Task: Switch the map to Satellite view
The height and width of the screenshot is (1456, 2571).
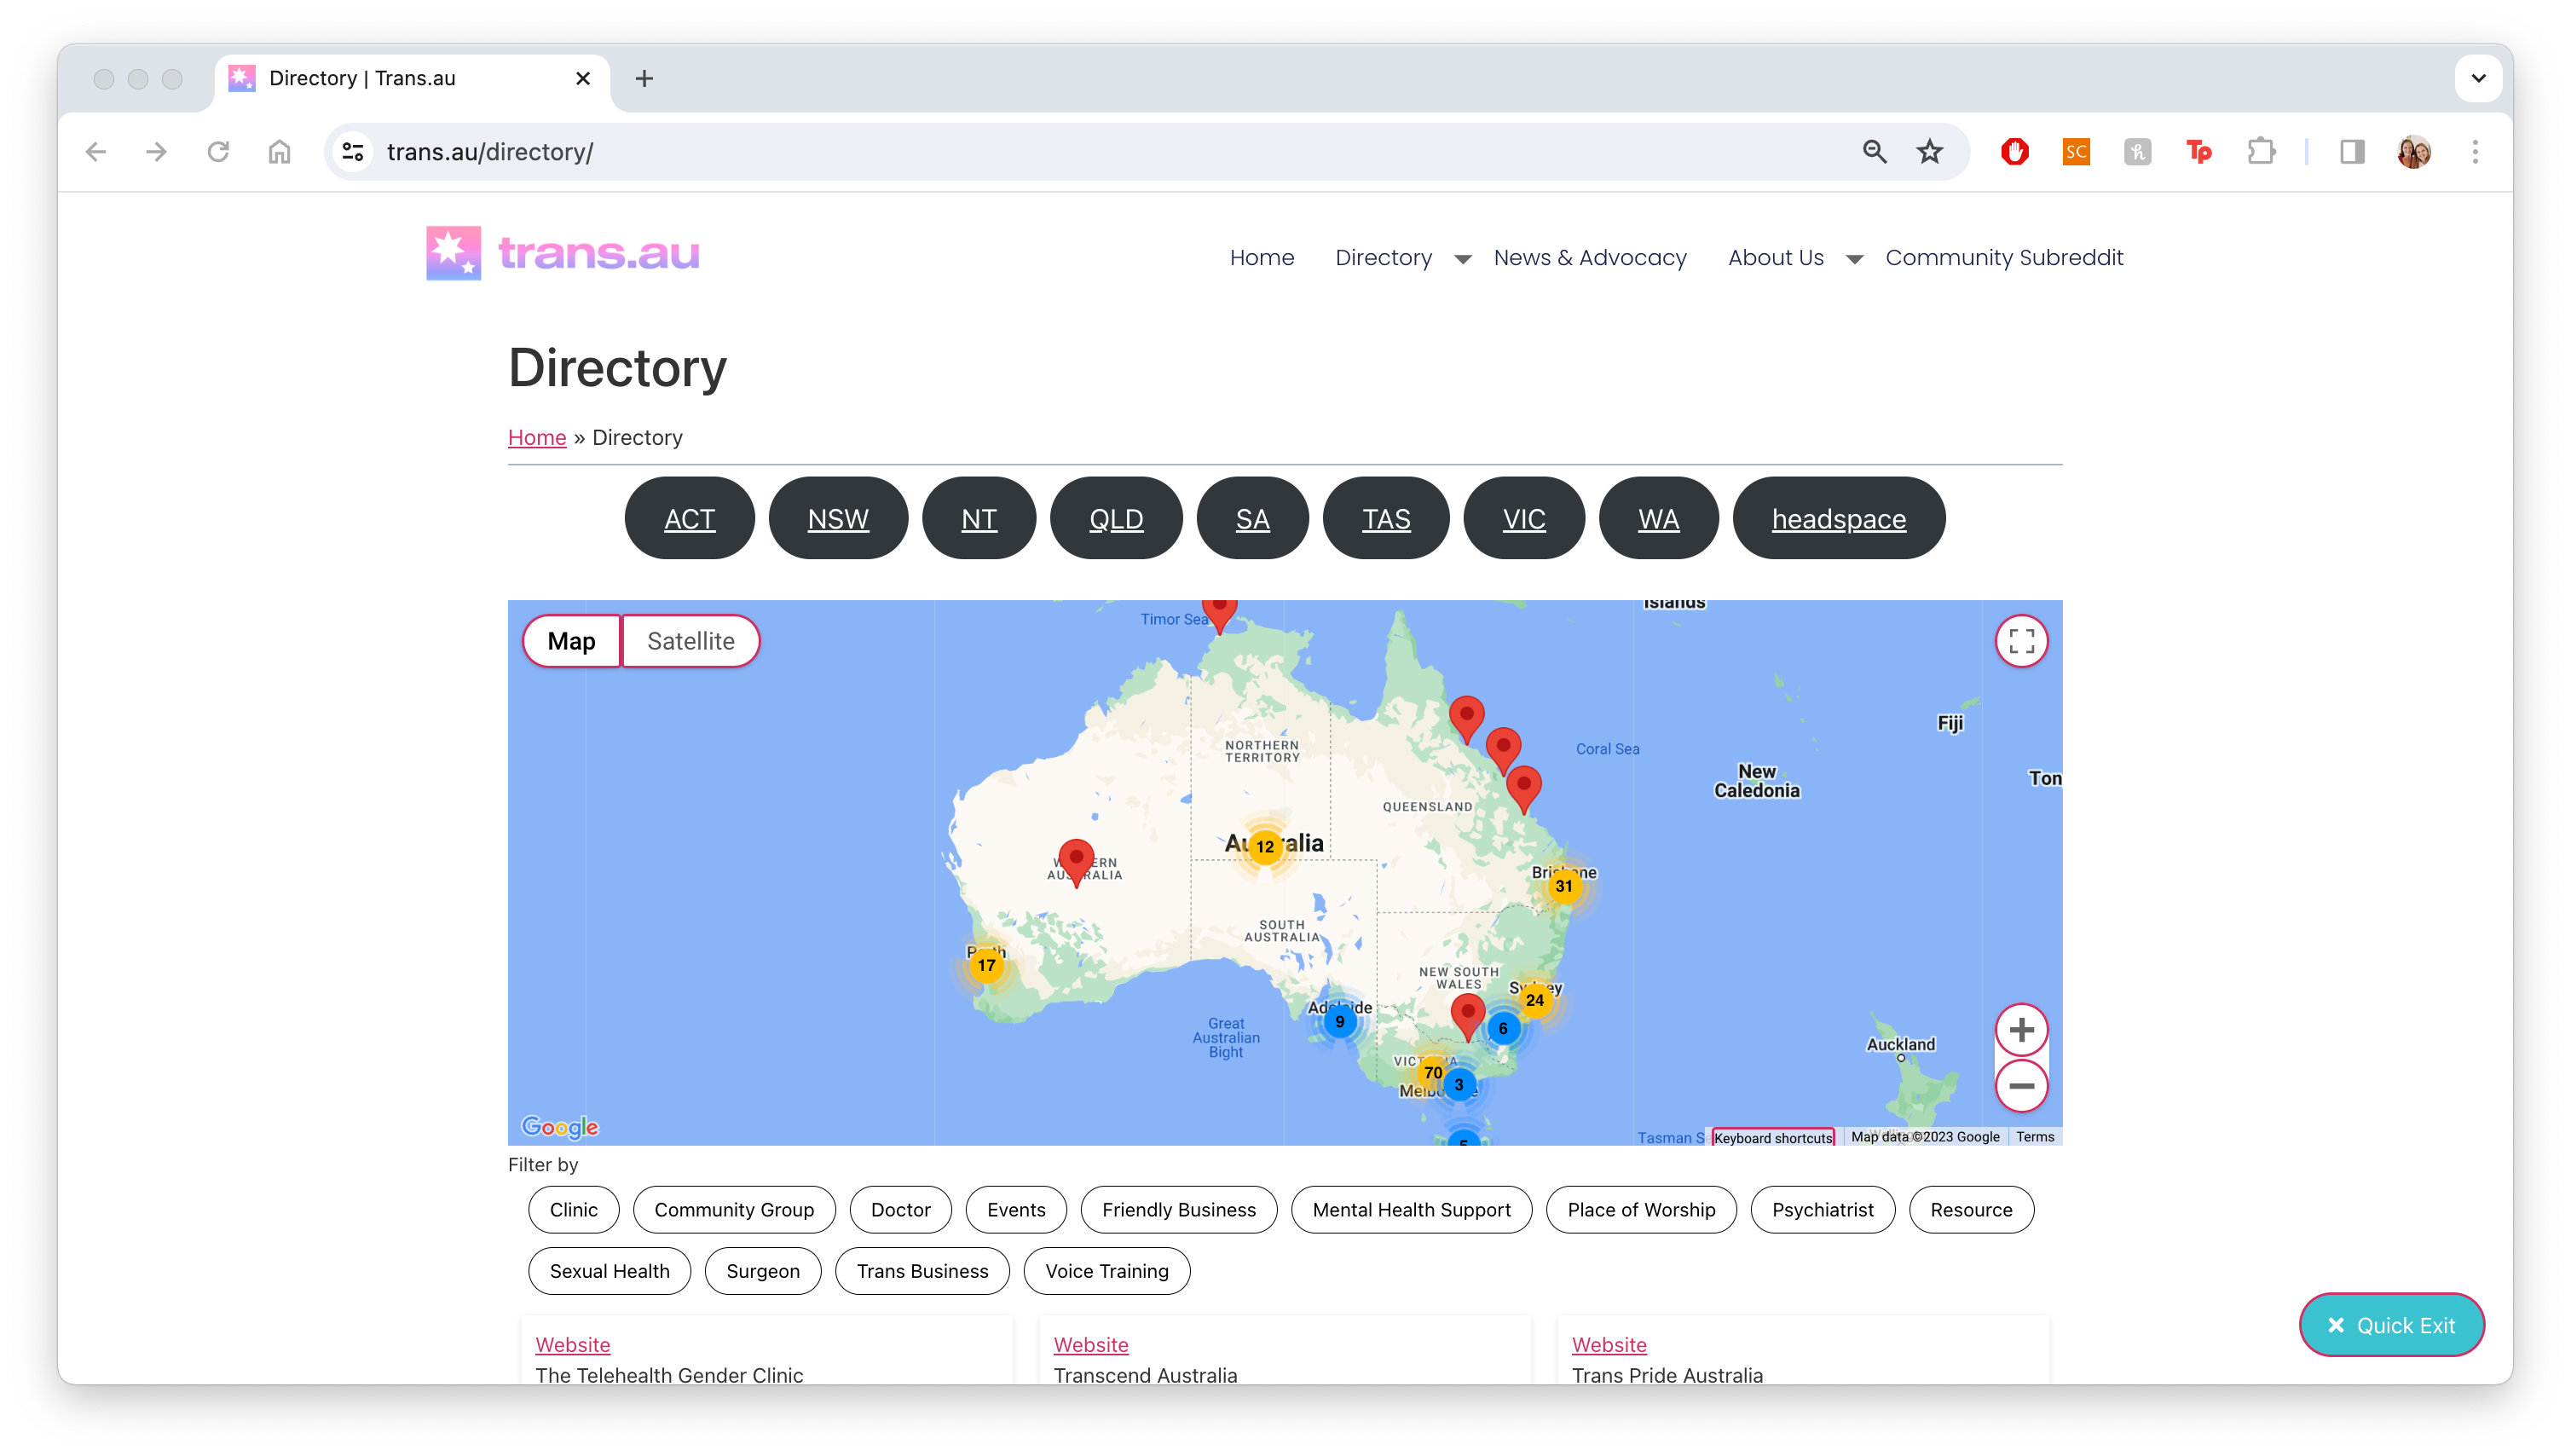Action: [x=691, y=641]
